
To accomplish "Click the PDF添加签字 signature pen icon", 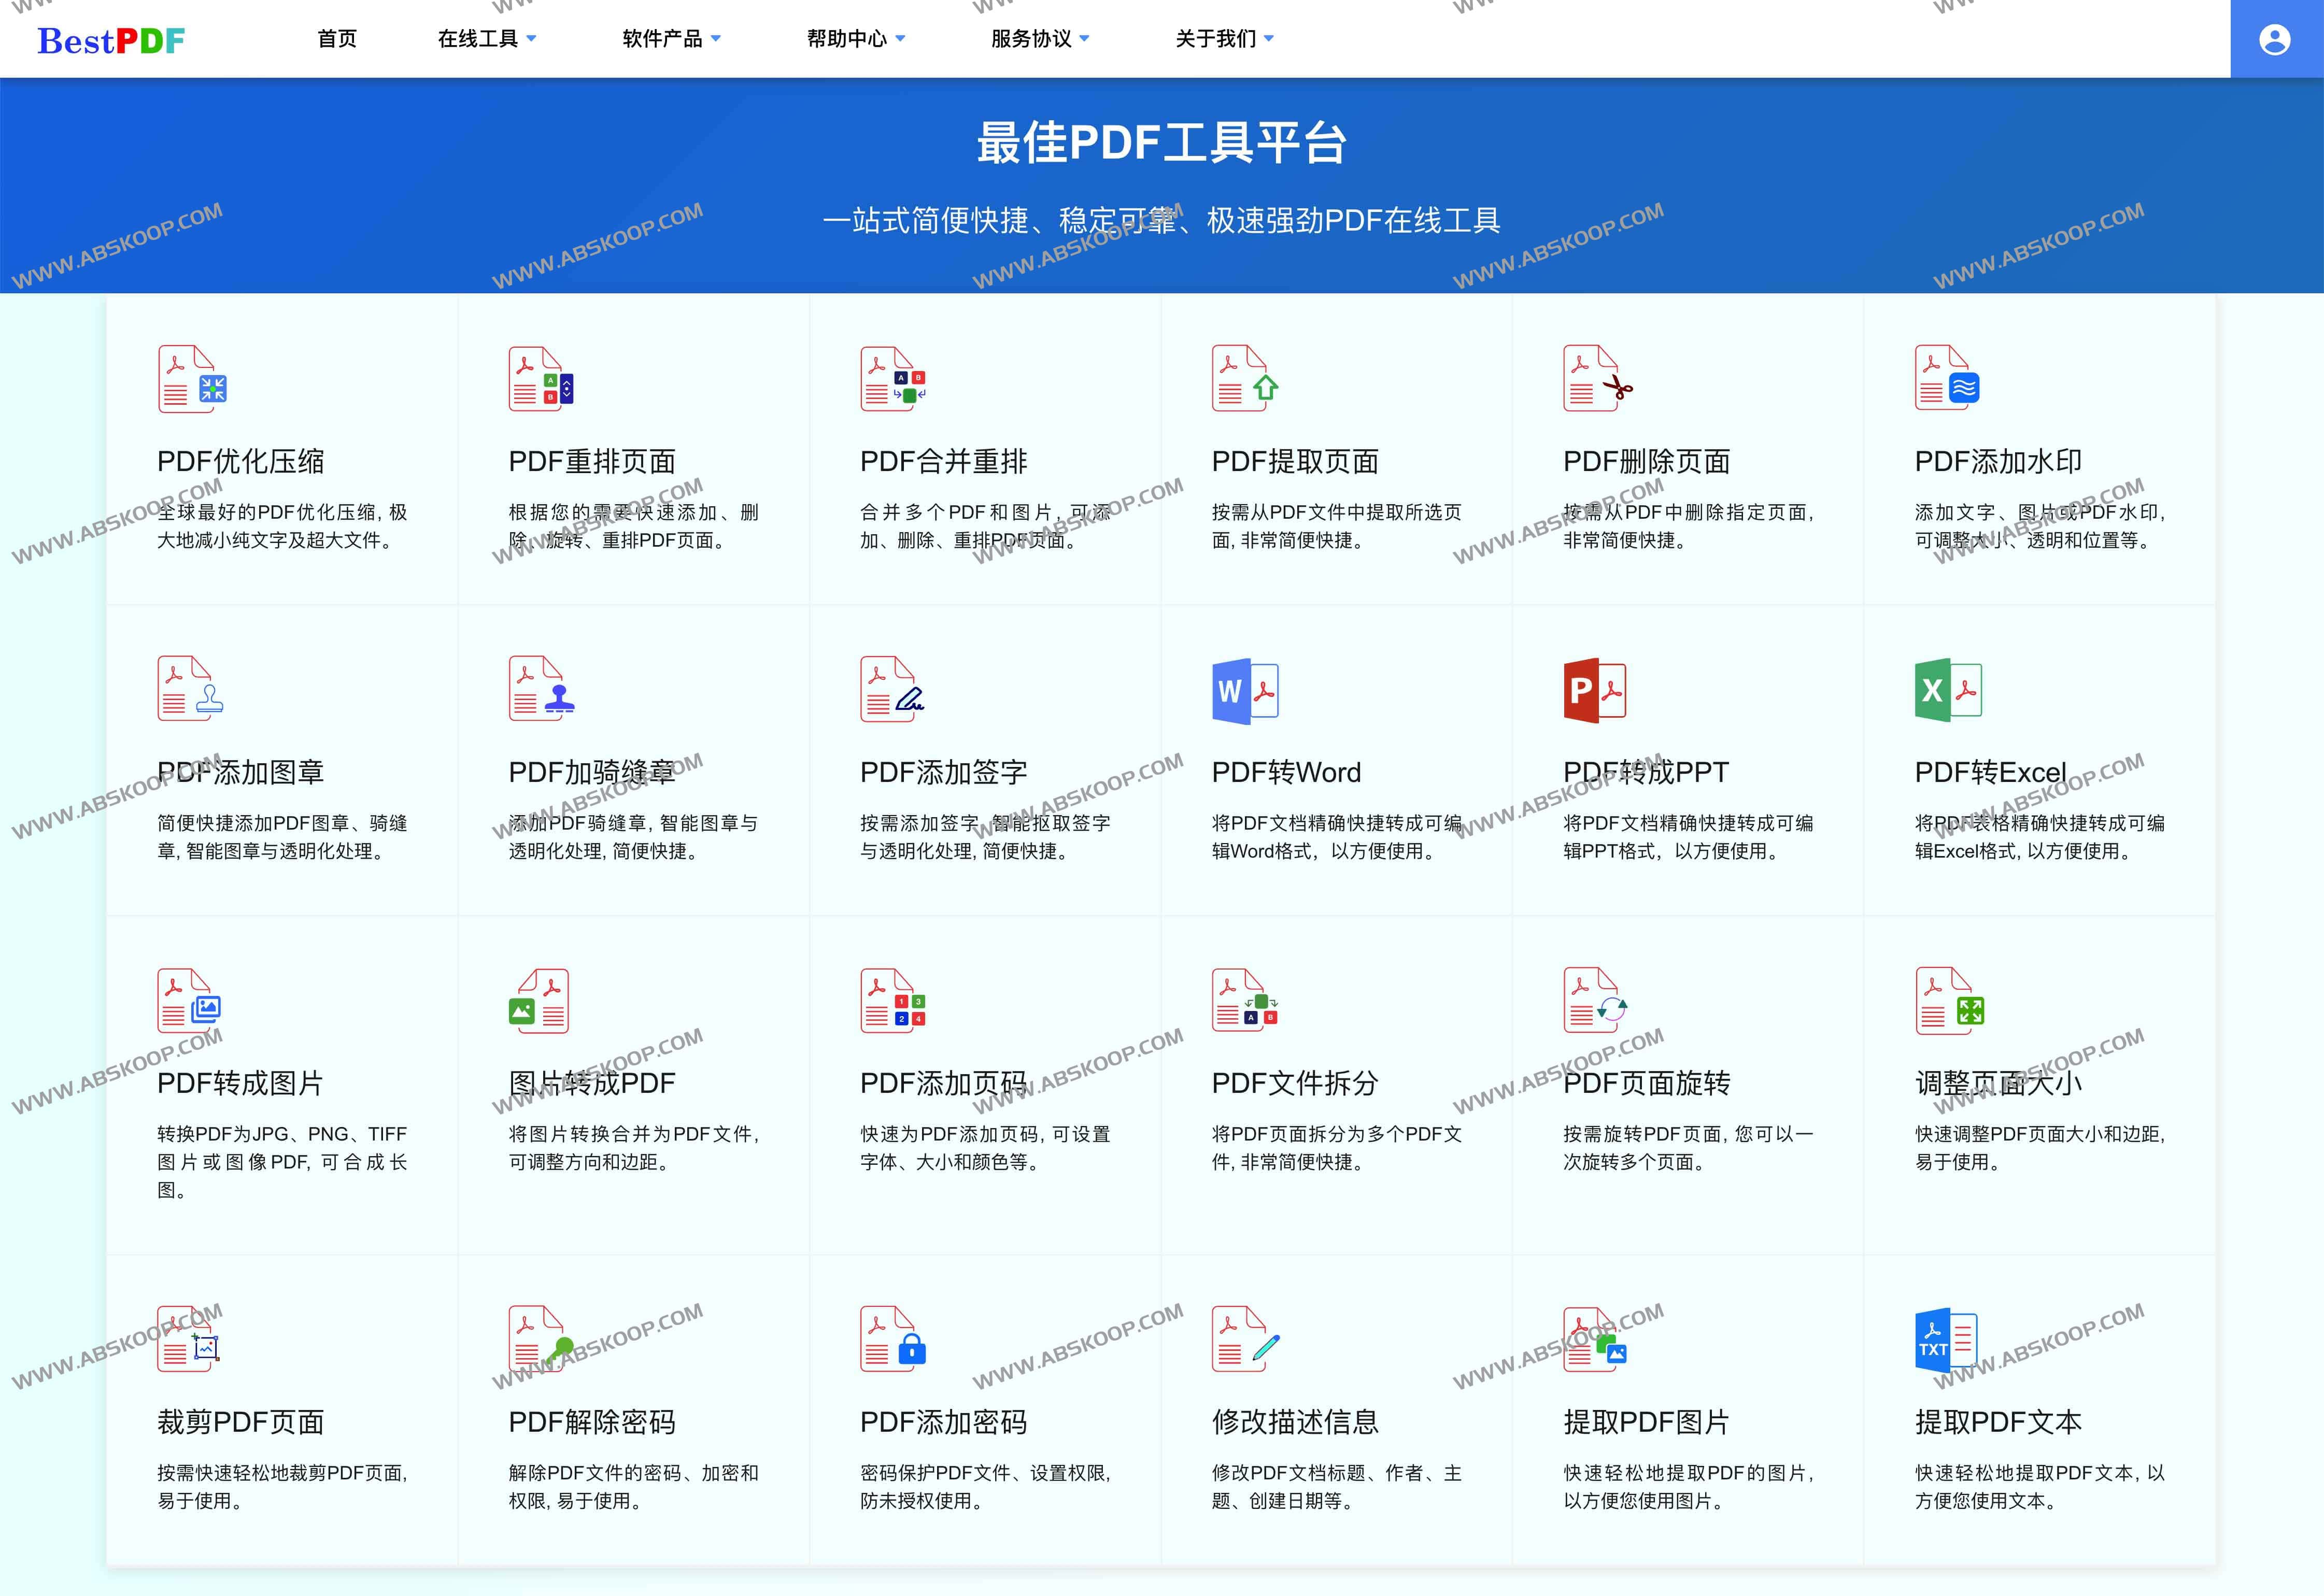I will [893, 690].
